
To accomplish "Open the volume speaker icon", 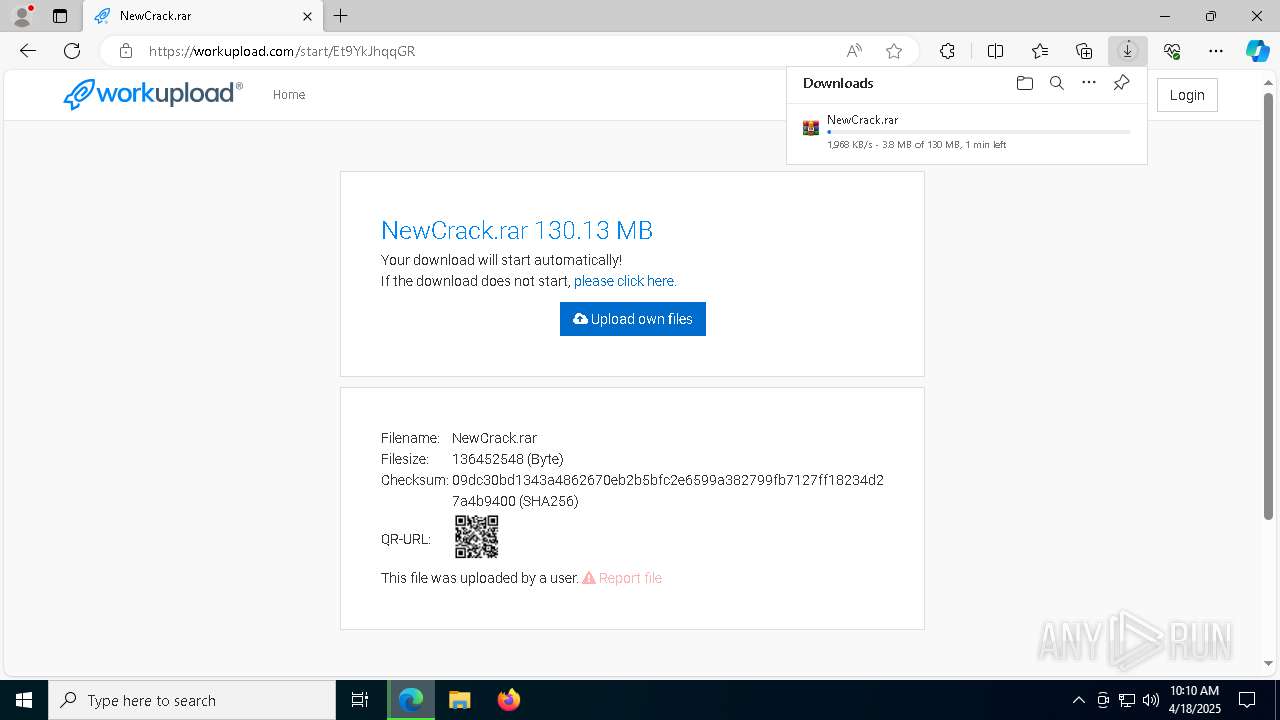I will (x=1151, y=700).
